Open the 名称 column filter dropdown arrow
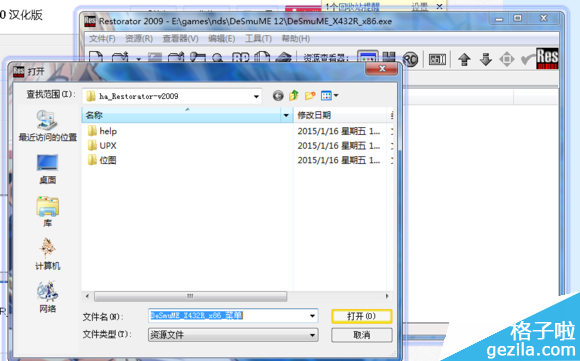The height and width of the screenshot is (361, 580). (x=286, y=115)
